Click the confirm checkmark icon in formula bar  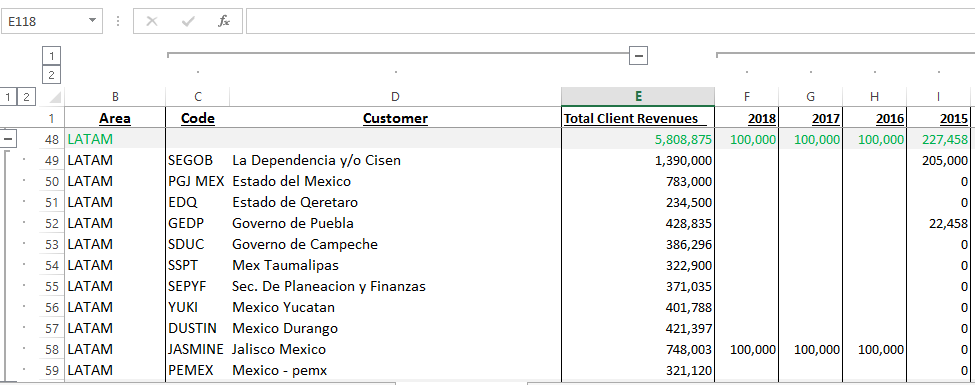188,21
